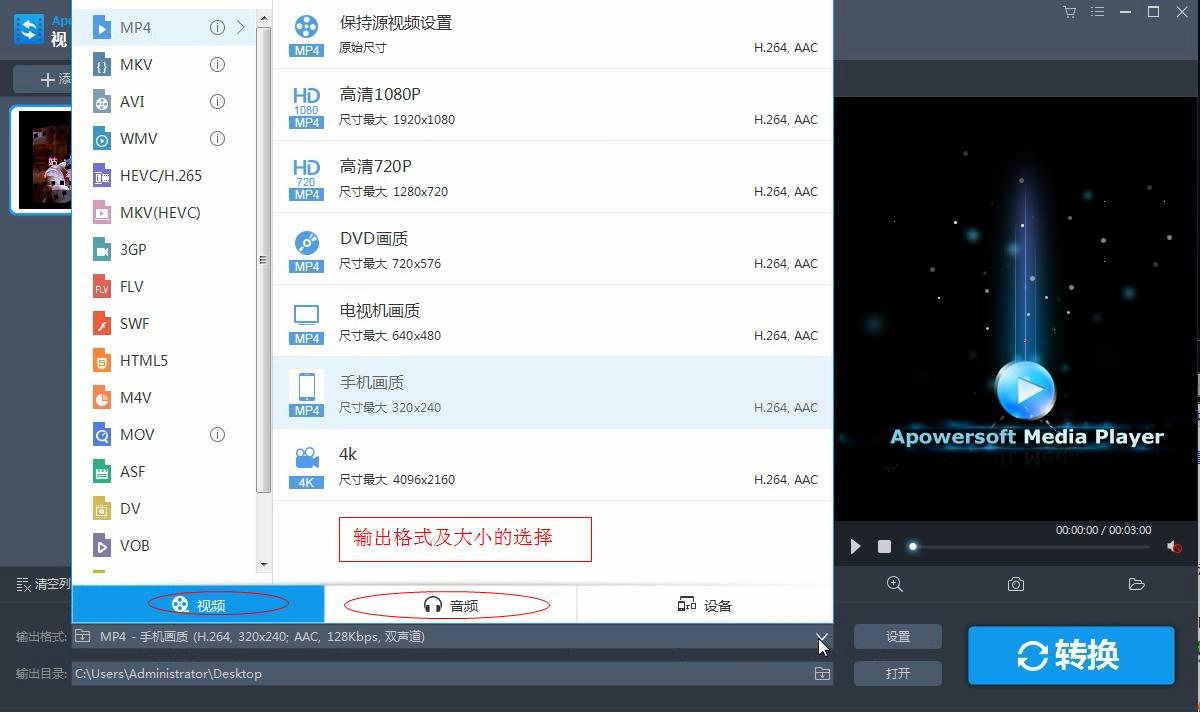Screen dimensions: 1200x712
Task: Select 电视机画质 640x480 preset
Action: click(553, 321)
